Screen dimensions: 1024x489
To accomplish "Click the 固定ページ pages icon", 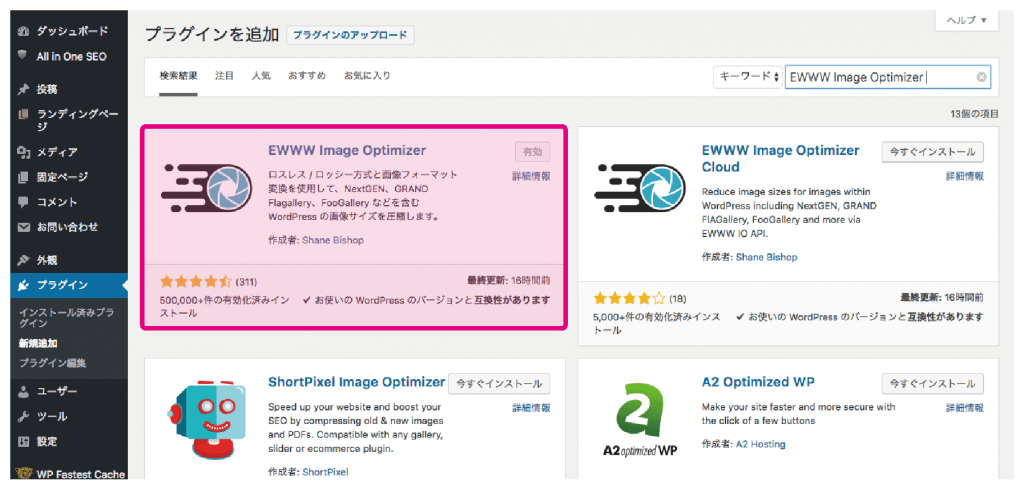I will click(x=24, y=177).
